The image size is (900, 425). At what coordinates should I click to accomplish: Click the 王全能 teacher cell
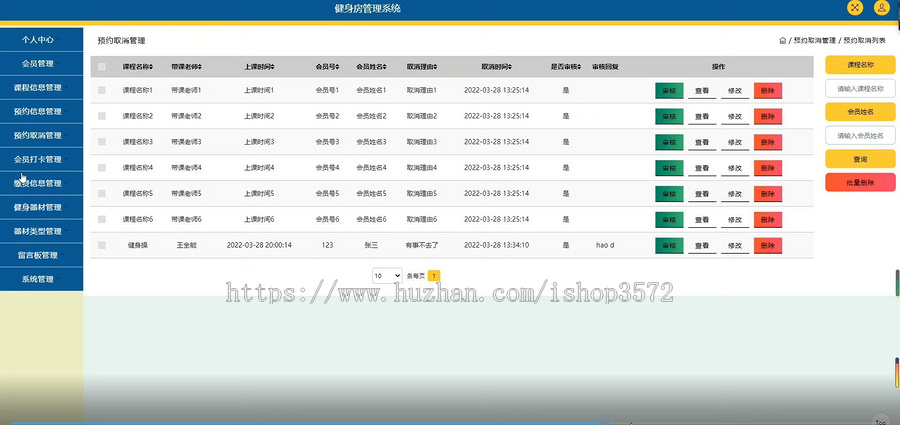click(187, 245)
